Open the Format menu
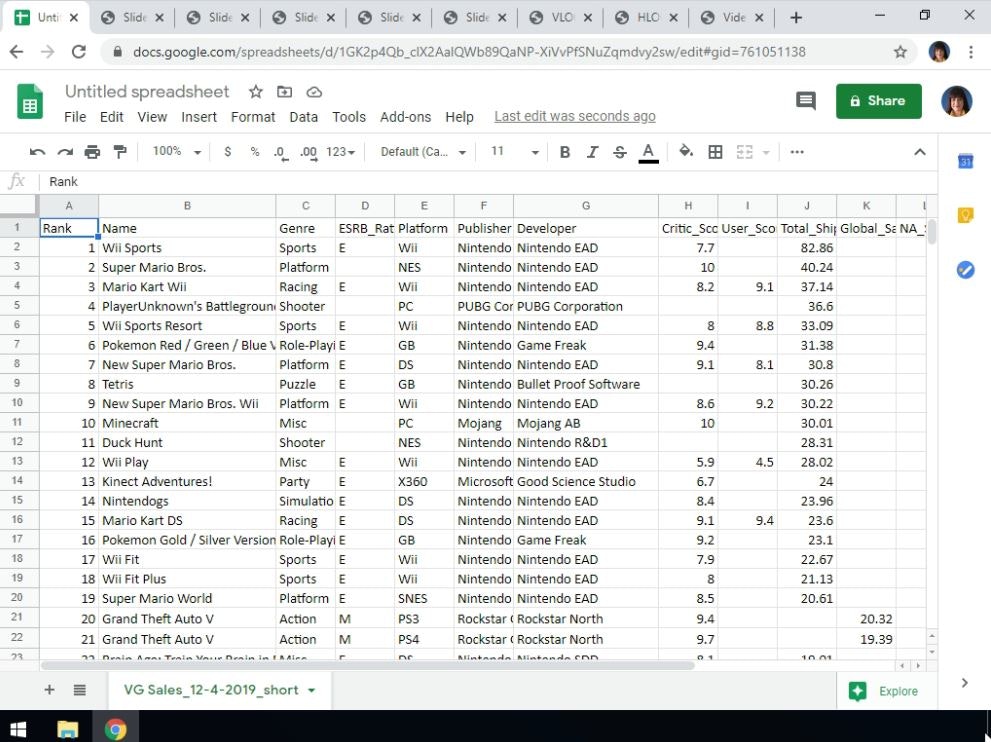991x742 pixels. point(253,117)
